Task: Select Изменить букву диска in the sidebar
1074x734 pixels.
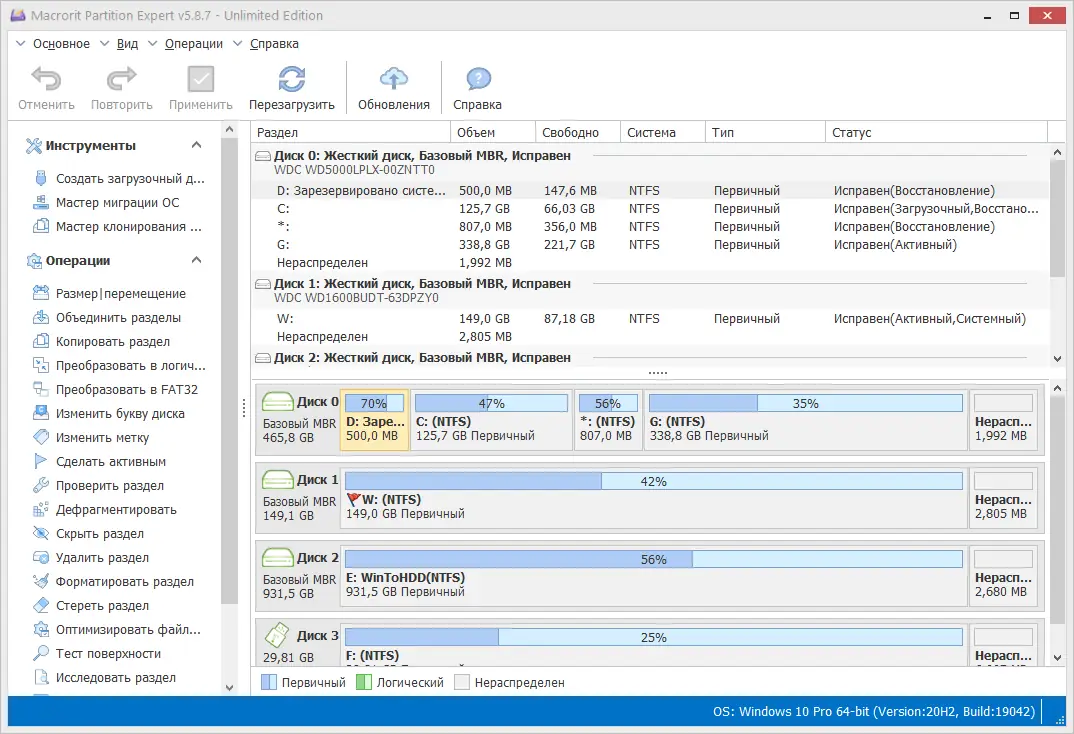Action: point(110,413)
